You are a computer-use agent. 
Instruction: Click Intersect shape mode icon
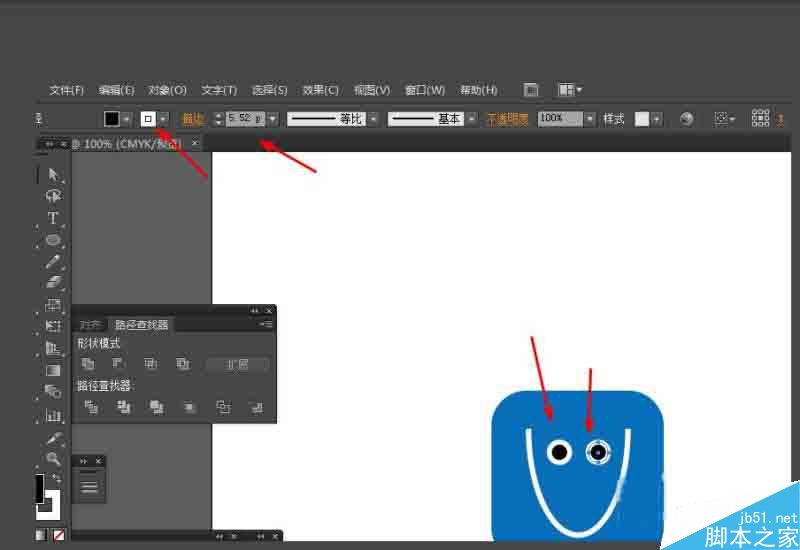[x=151, y=363]
